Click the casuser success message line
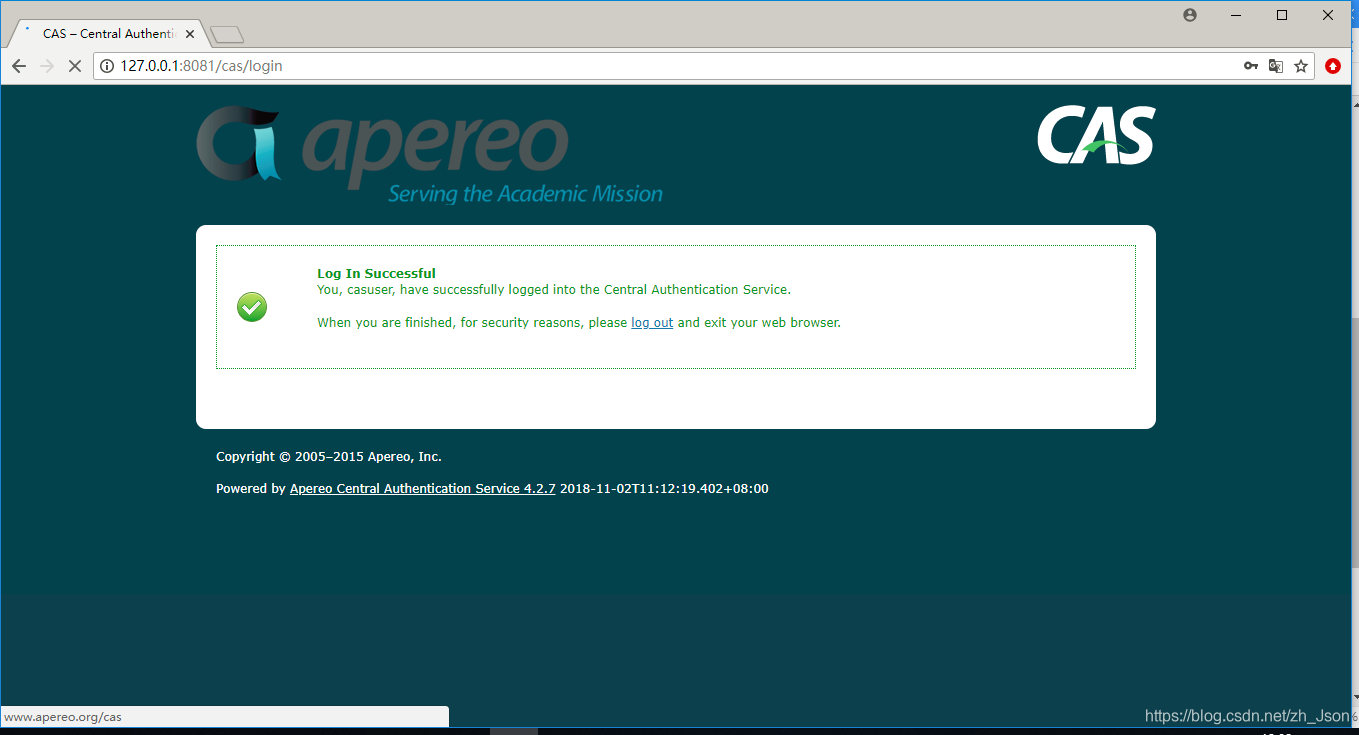Screen dimensions: 1359x735 (554, 290)
